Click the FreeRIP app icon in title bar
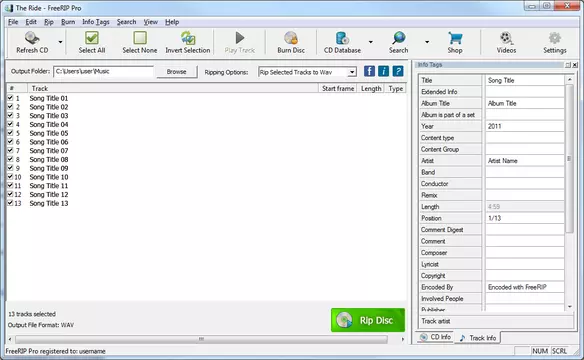 [x=9, y=8]
